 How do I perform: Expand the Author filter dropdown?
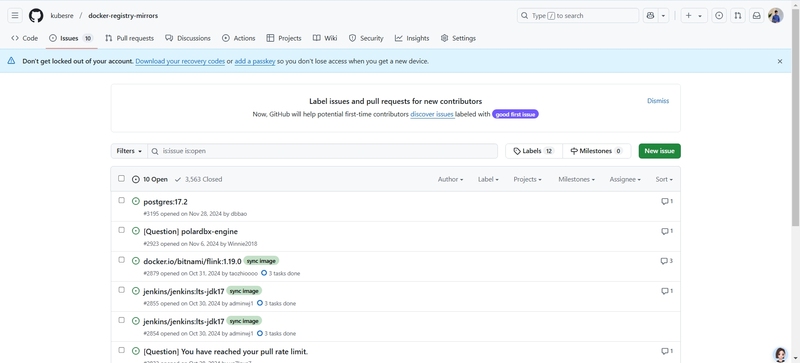451,180
